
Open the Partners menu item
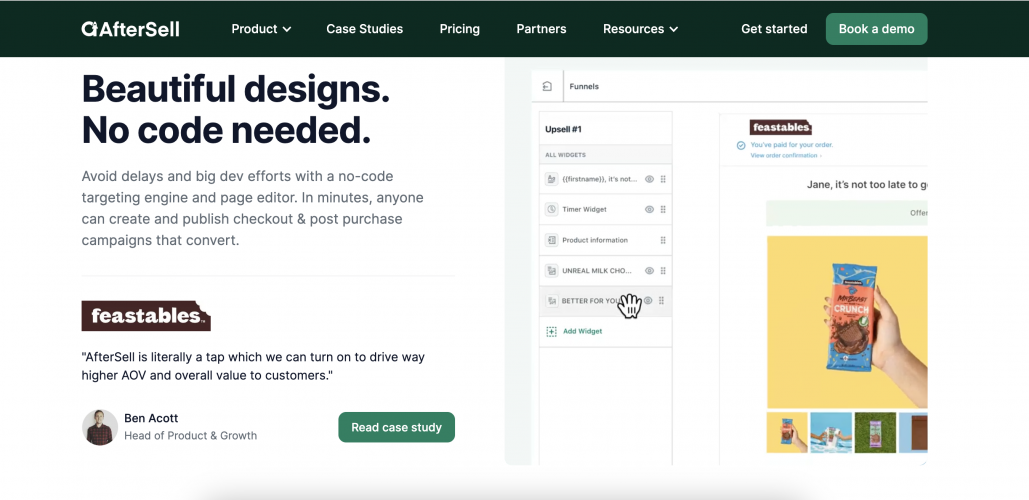coord(541,29)
